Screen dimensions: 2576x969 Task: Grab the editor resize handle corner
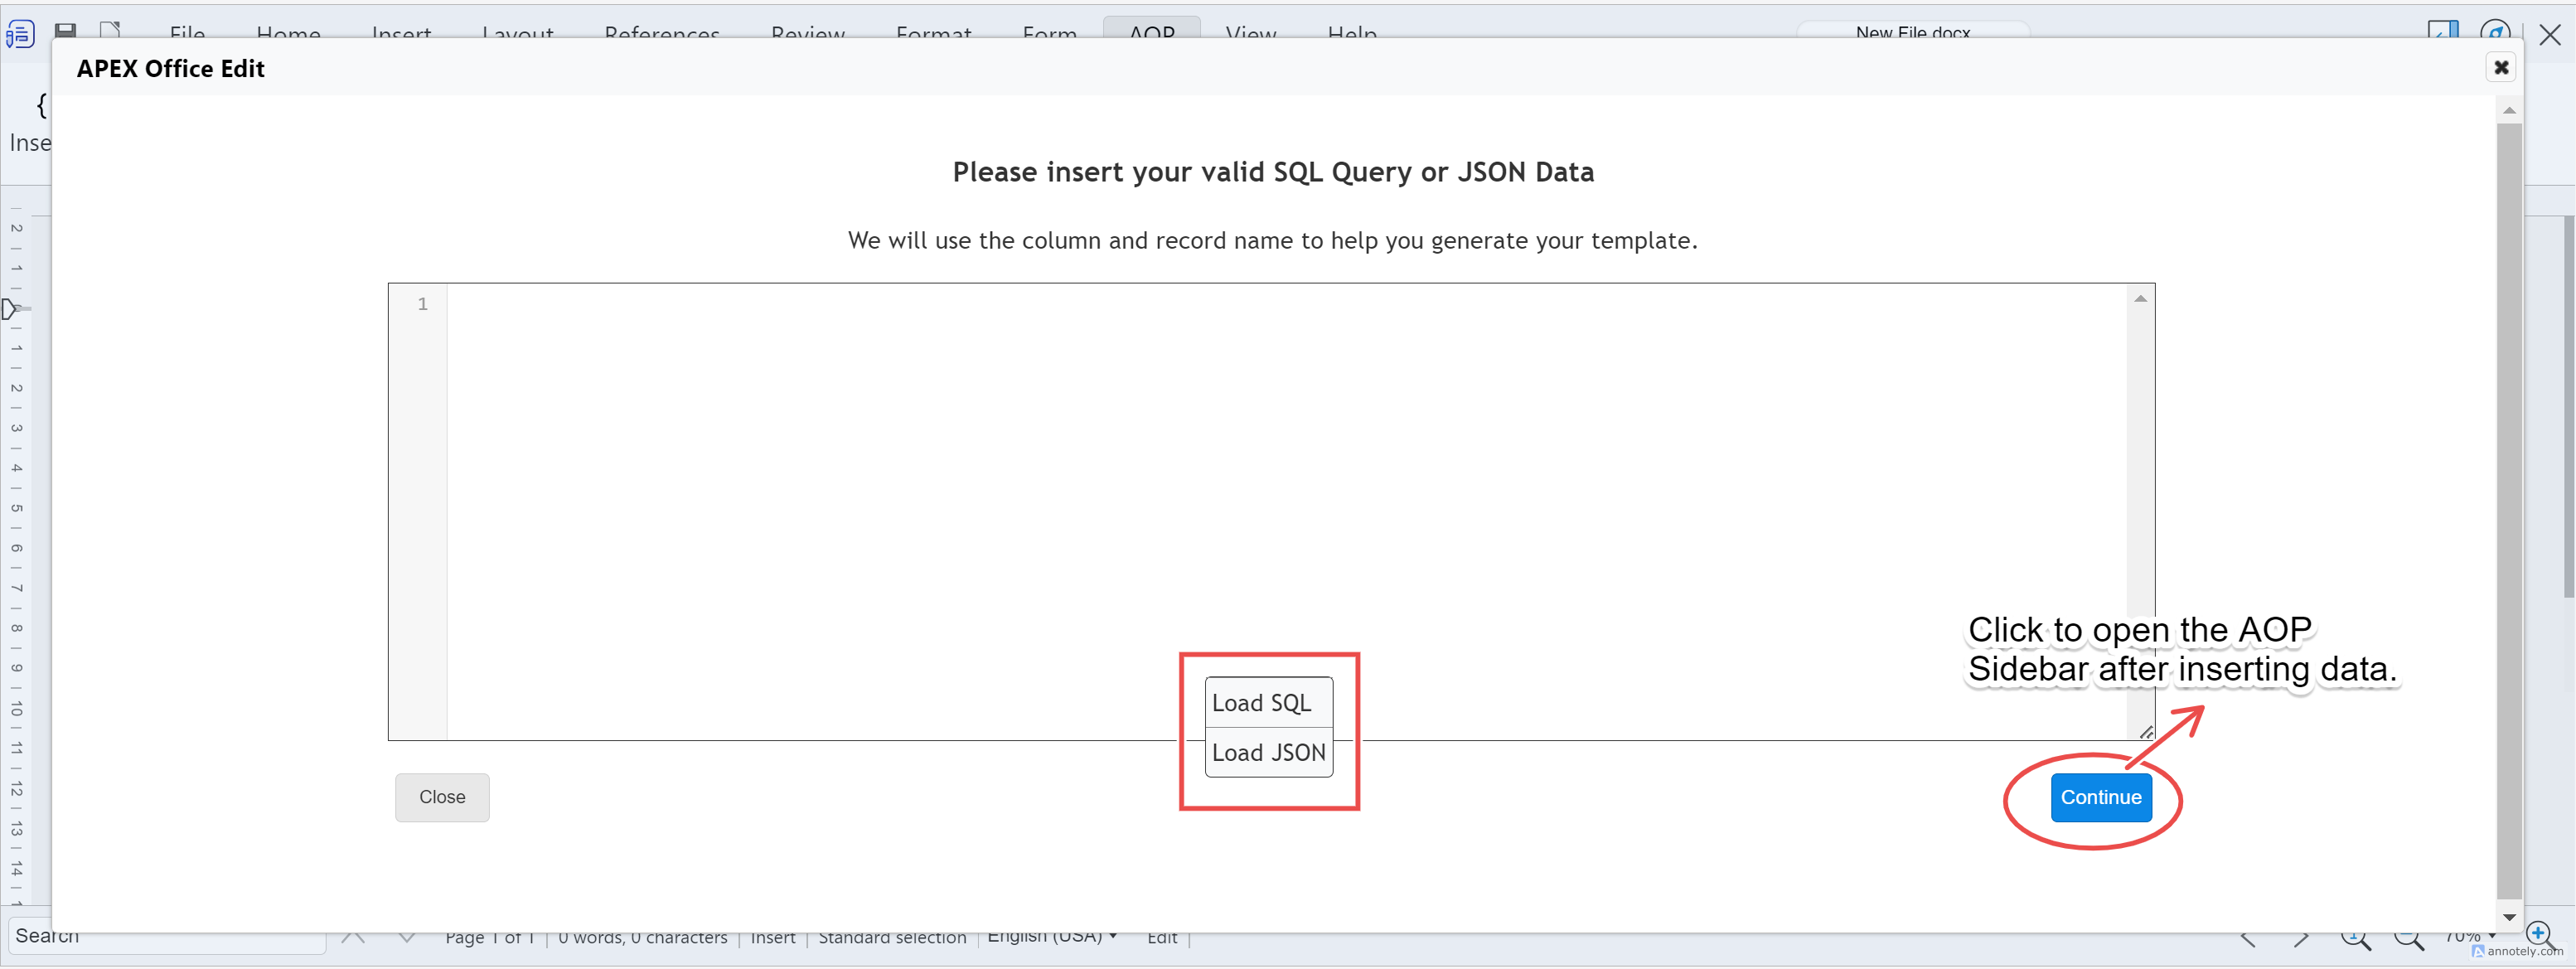click(x=2146, y=732)
